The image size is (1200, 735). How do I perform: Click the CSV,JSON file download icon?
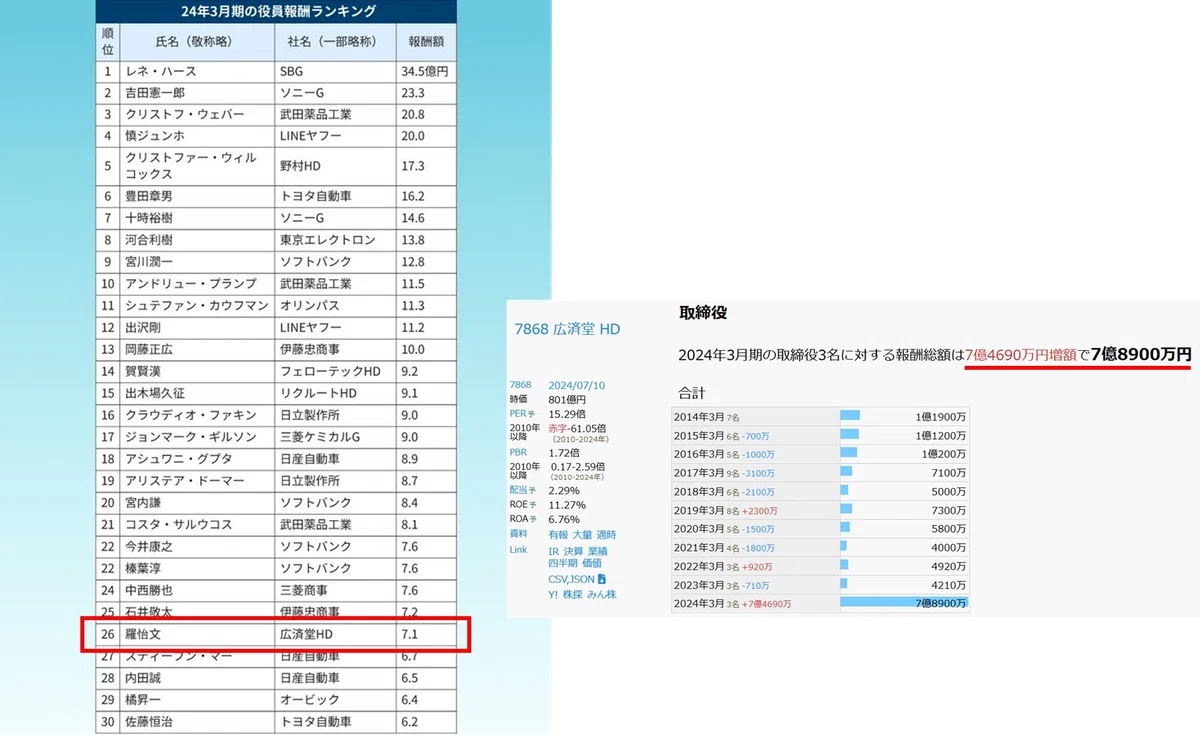[602, 579]
